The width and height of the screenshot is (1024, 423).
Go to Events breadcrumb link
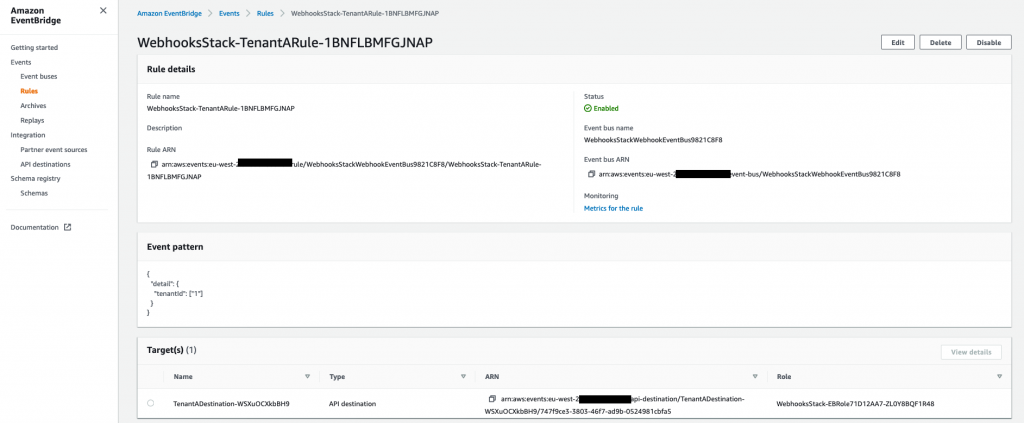(229, 13)
